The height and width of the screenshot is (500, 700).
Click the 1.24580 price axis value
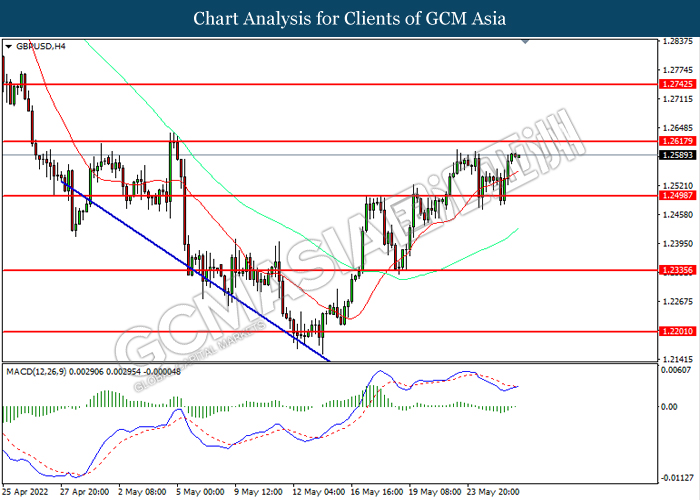tap(678, 215)
